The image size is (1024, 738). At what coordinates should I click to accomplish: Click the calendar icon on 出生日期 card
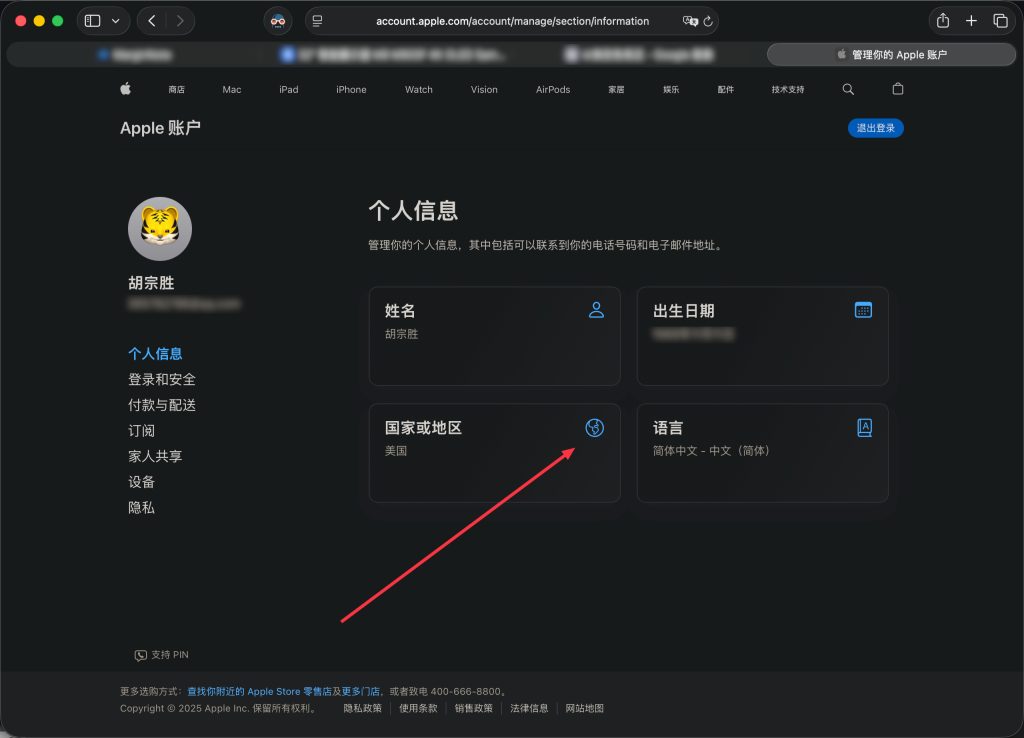863,310
